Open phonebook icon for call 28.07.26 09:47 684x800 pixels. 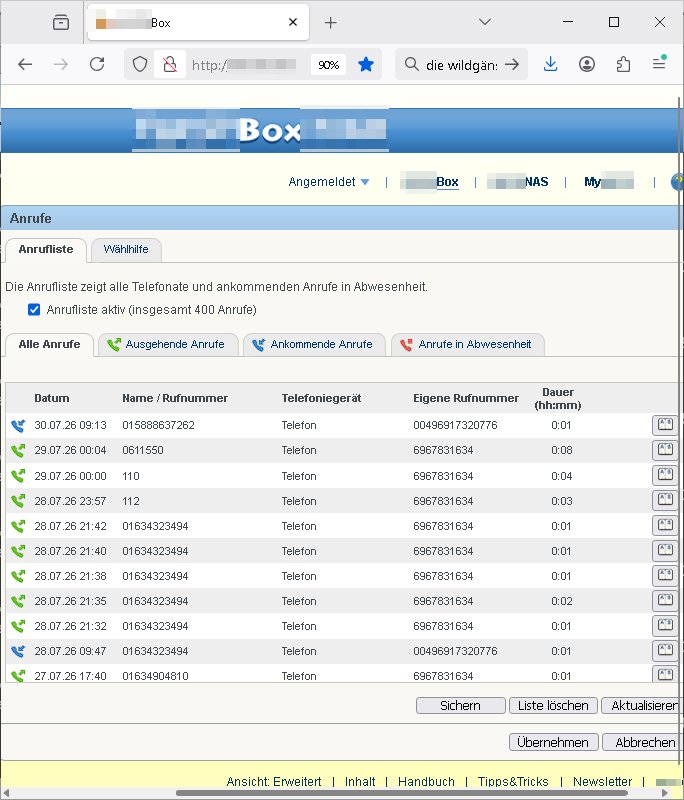tap(665, 650)
